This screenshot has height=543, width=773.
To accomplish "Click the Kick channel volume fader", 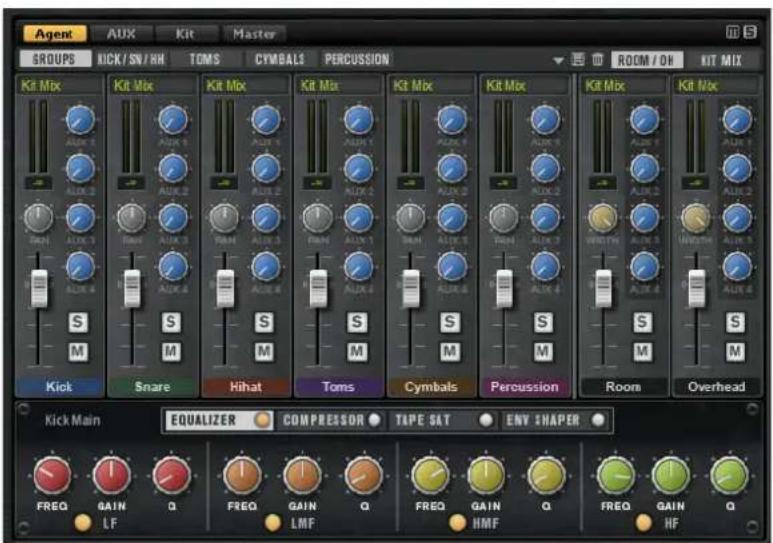I will tap(39, 289).
